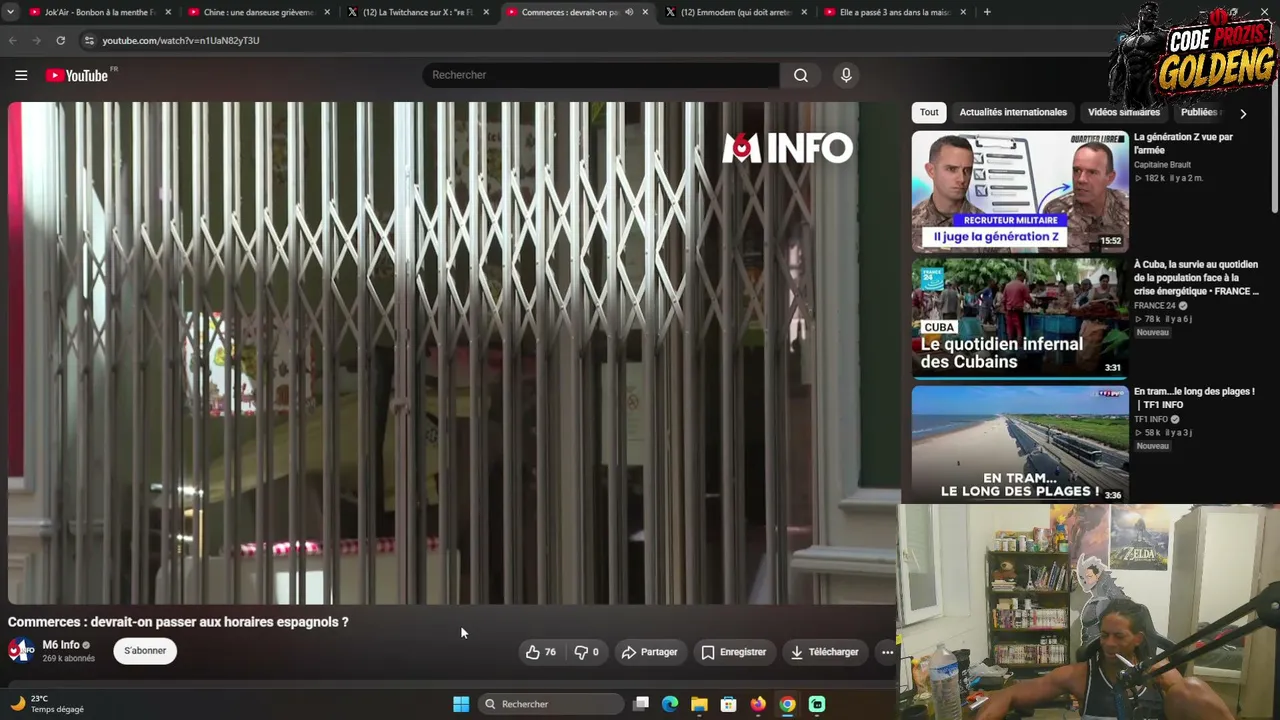Go back in browser history

(x=13, y=40)
